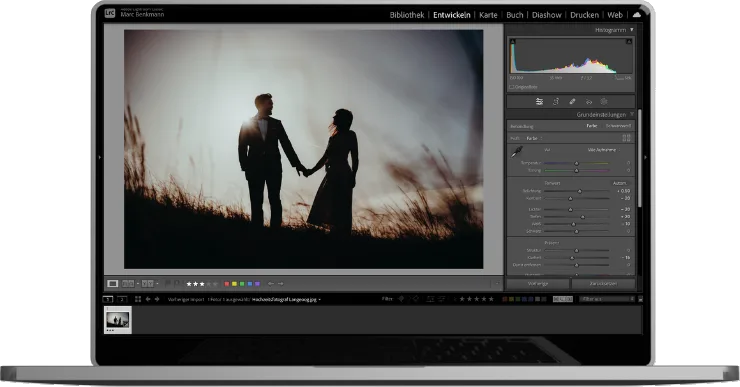Click the Dunst entfernen slider handle
The image size is (740, 387).
coord(576,265)
